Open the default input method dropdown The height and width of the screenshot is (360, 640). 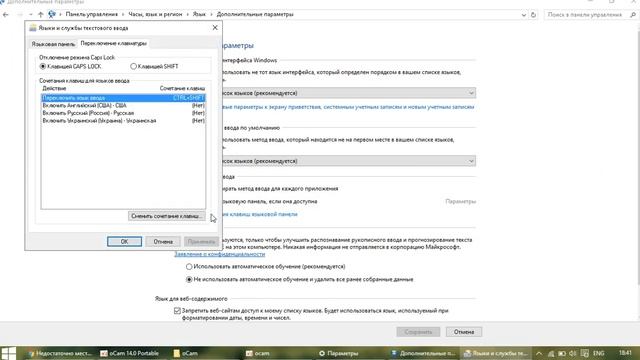[x=349, y=161]
